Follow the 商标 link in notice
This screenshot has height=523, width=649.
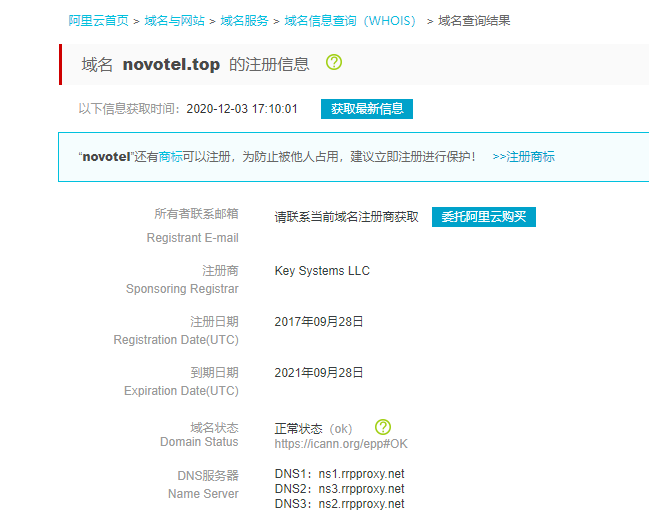(170, 157)
